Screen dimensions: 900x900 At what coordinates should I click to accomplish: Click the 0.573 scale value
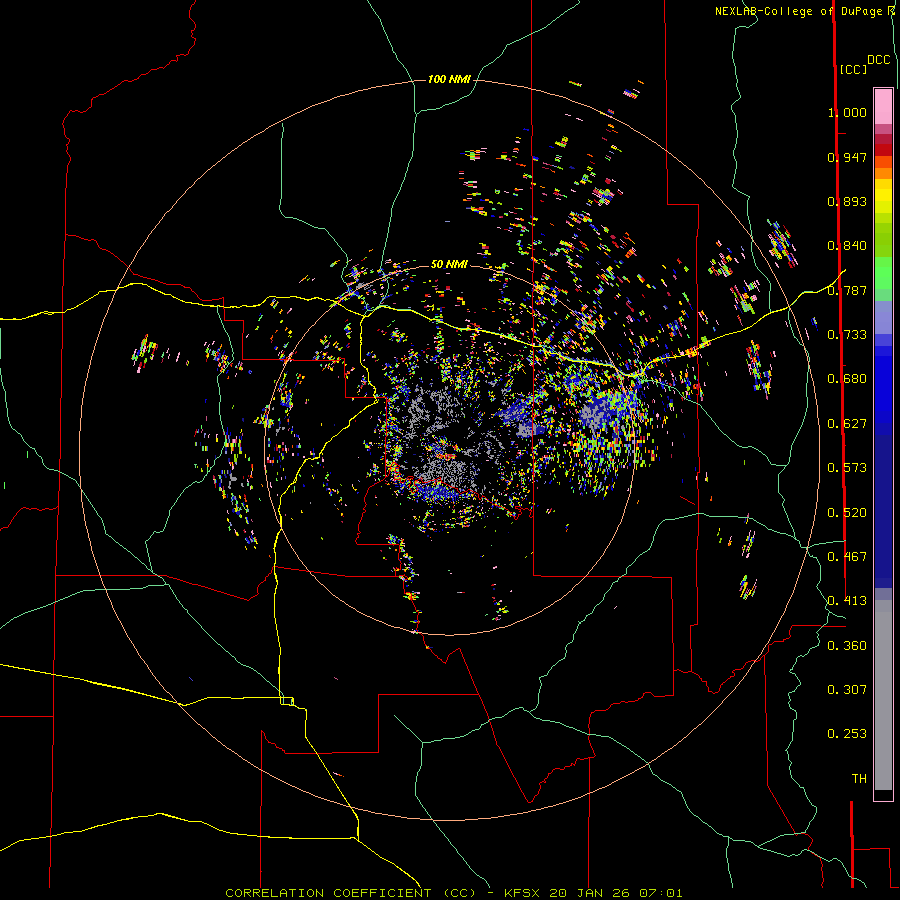[847, 468]
